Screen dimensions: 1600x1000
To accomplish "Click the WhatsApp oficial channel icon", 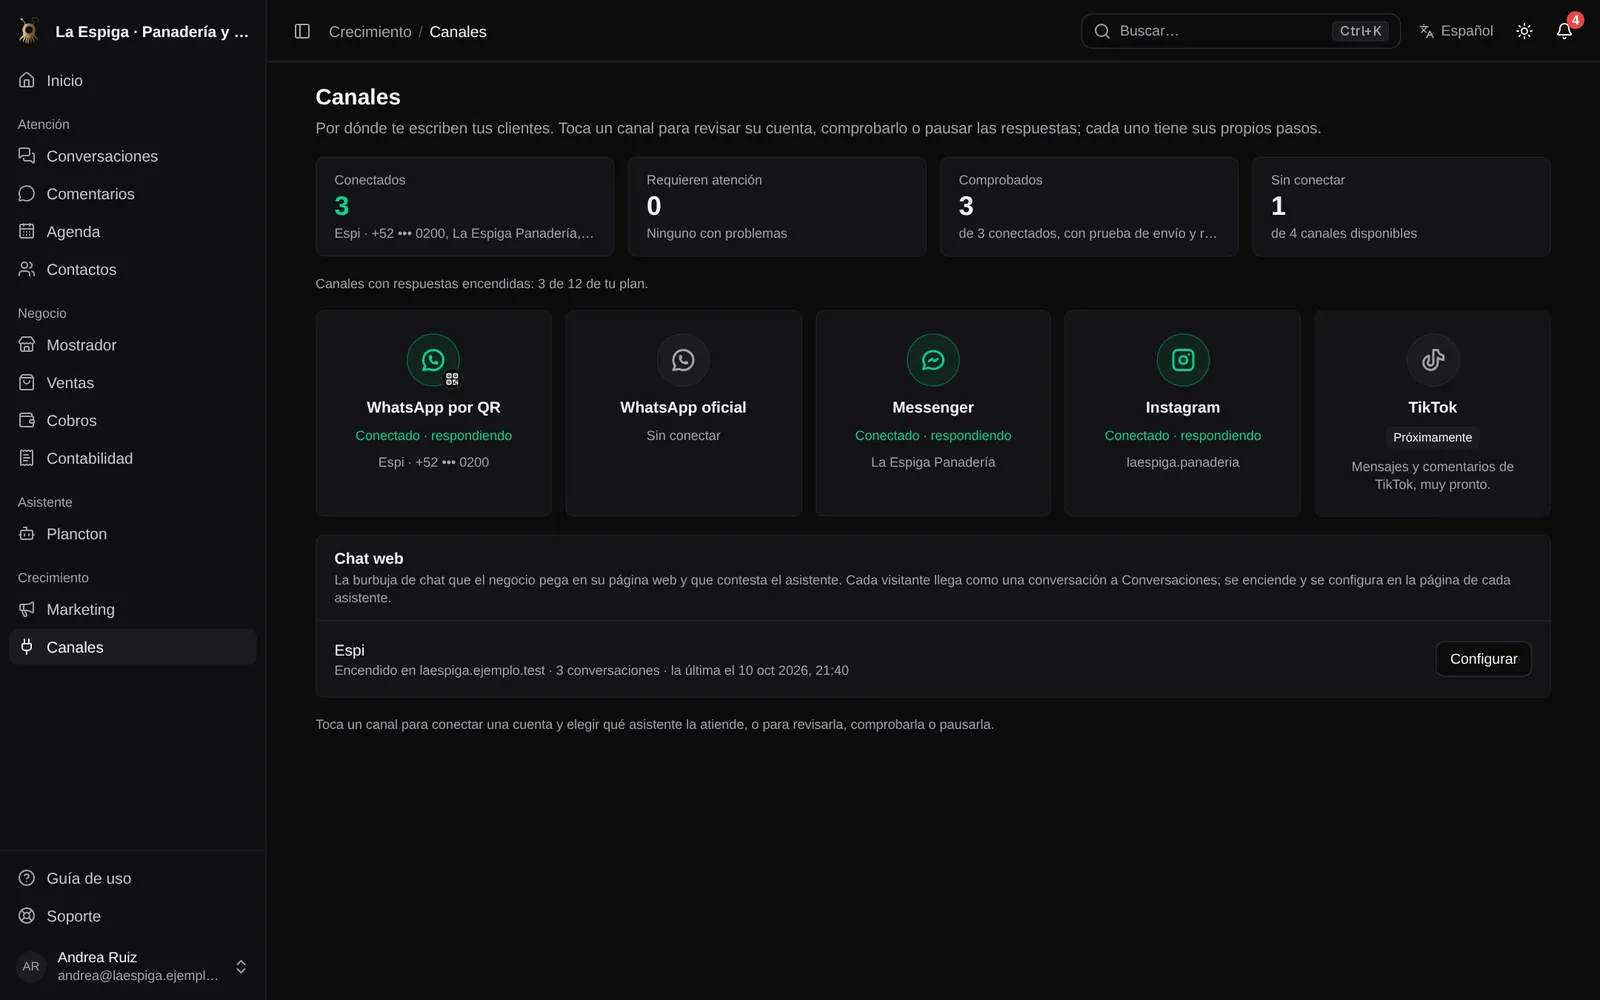I will [x=683, y=360].
